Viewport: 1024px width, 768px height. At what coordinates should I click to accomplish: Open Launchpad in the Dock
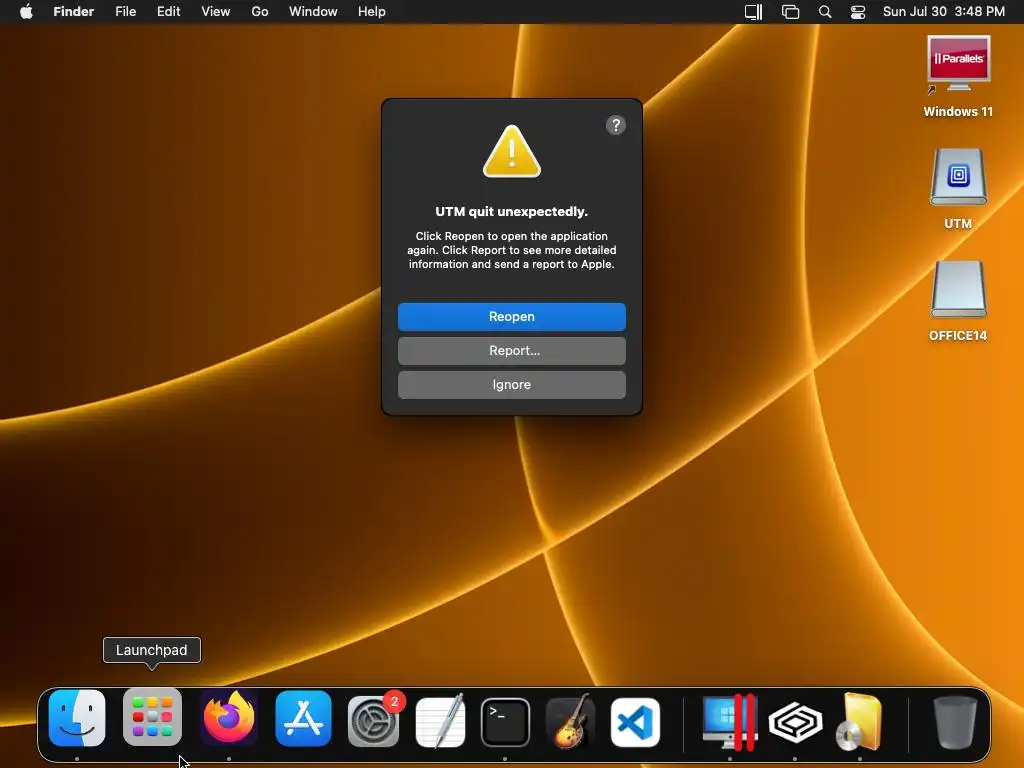pyautogui.click(x=152, y=717)
